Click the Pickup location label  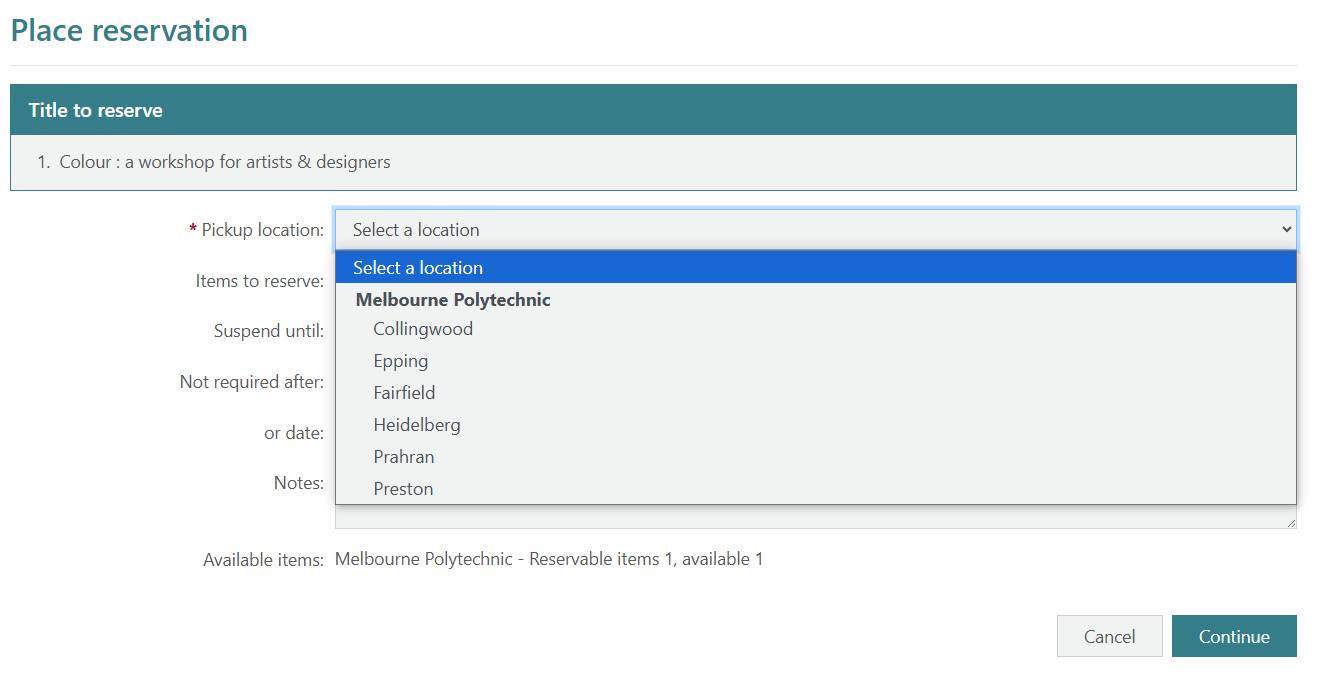click(262, 230)
